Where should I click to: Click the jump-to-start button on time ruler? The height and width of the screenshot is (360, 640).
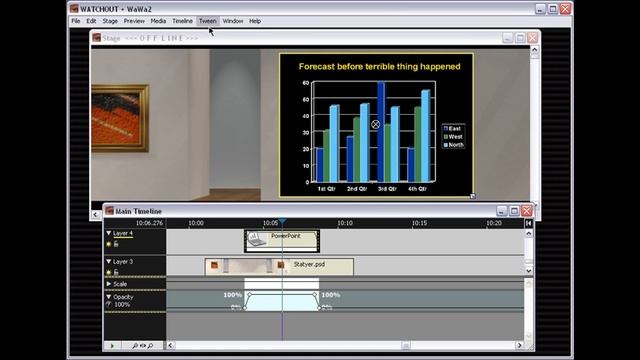[x=529, y=223]
